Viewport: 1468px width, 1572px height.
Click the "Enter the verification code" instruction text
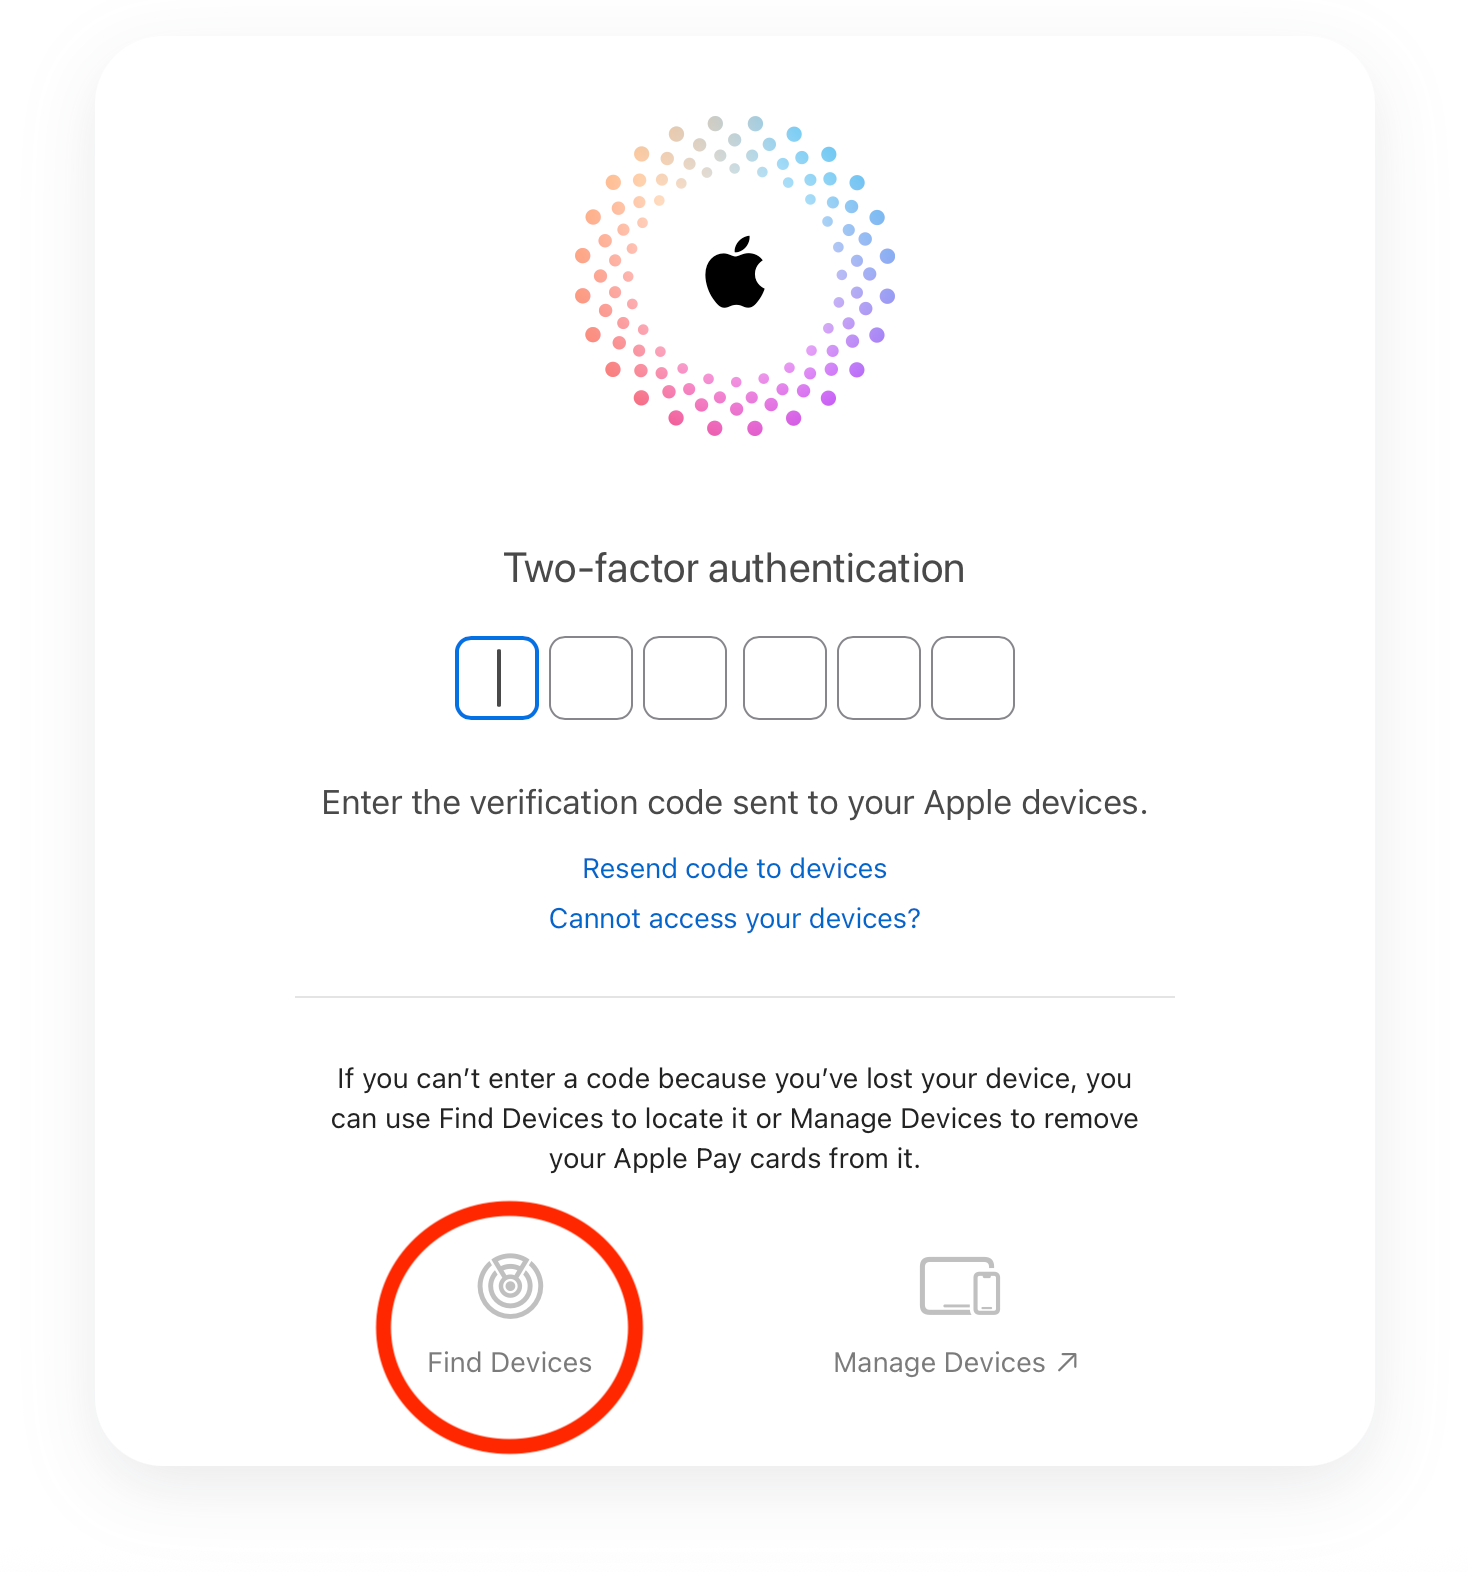pos(734,803)
